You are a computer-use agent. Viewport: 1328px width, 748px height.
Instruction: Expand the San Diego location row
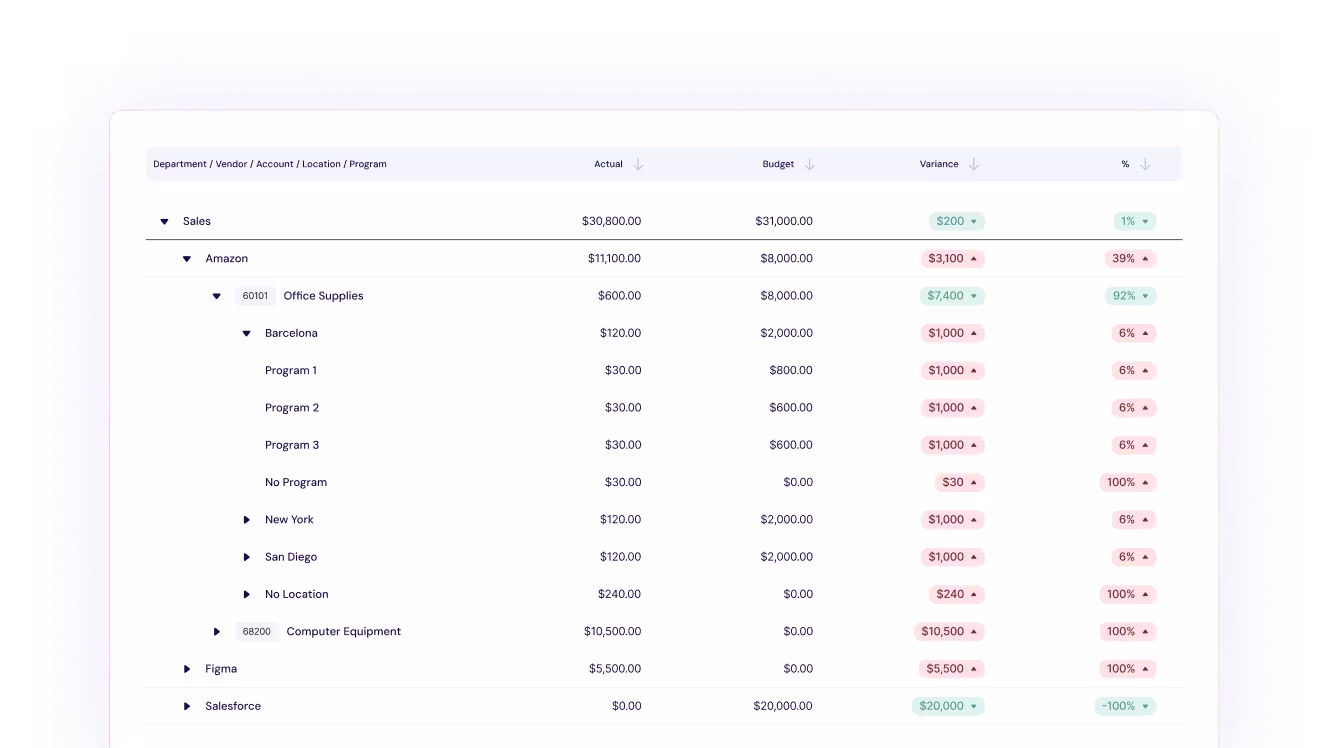247,557
